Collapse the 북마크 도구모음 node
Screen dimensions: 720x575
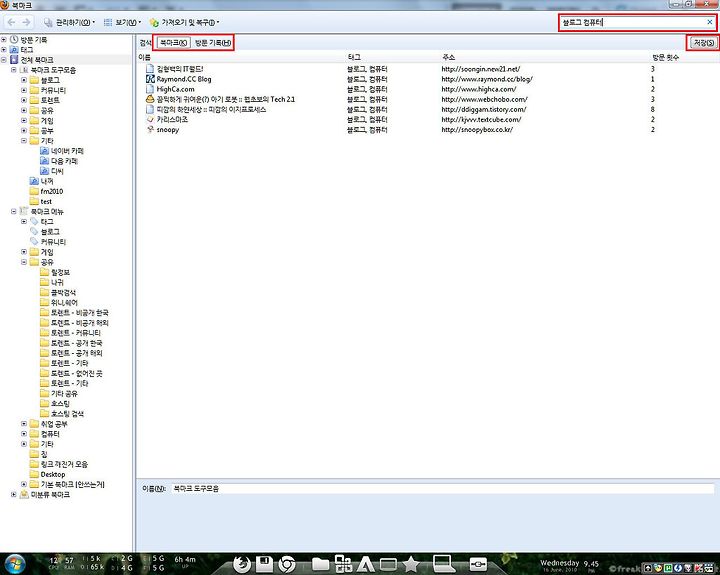14,70
